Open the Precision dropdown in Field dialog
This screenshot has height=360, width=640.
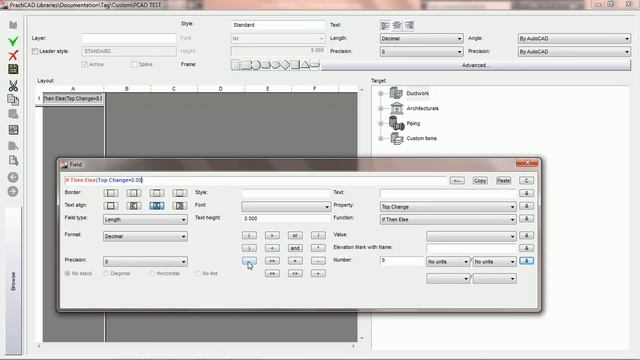pos(145,262)
